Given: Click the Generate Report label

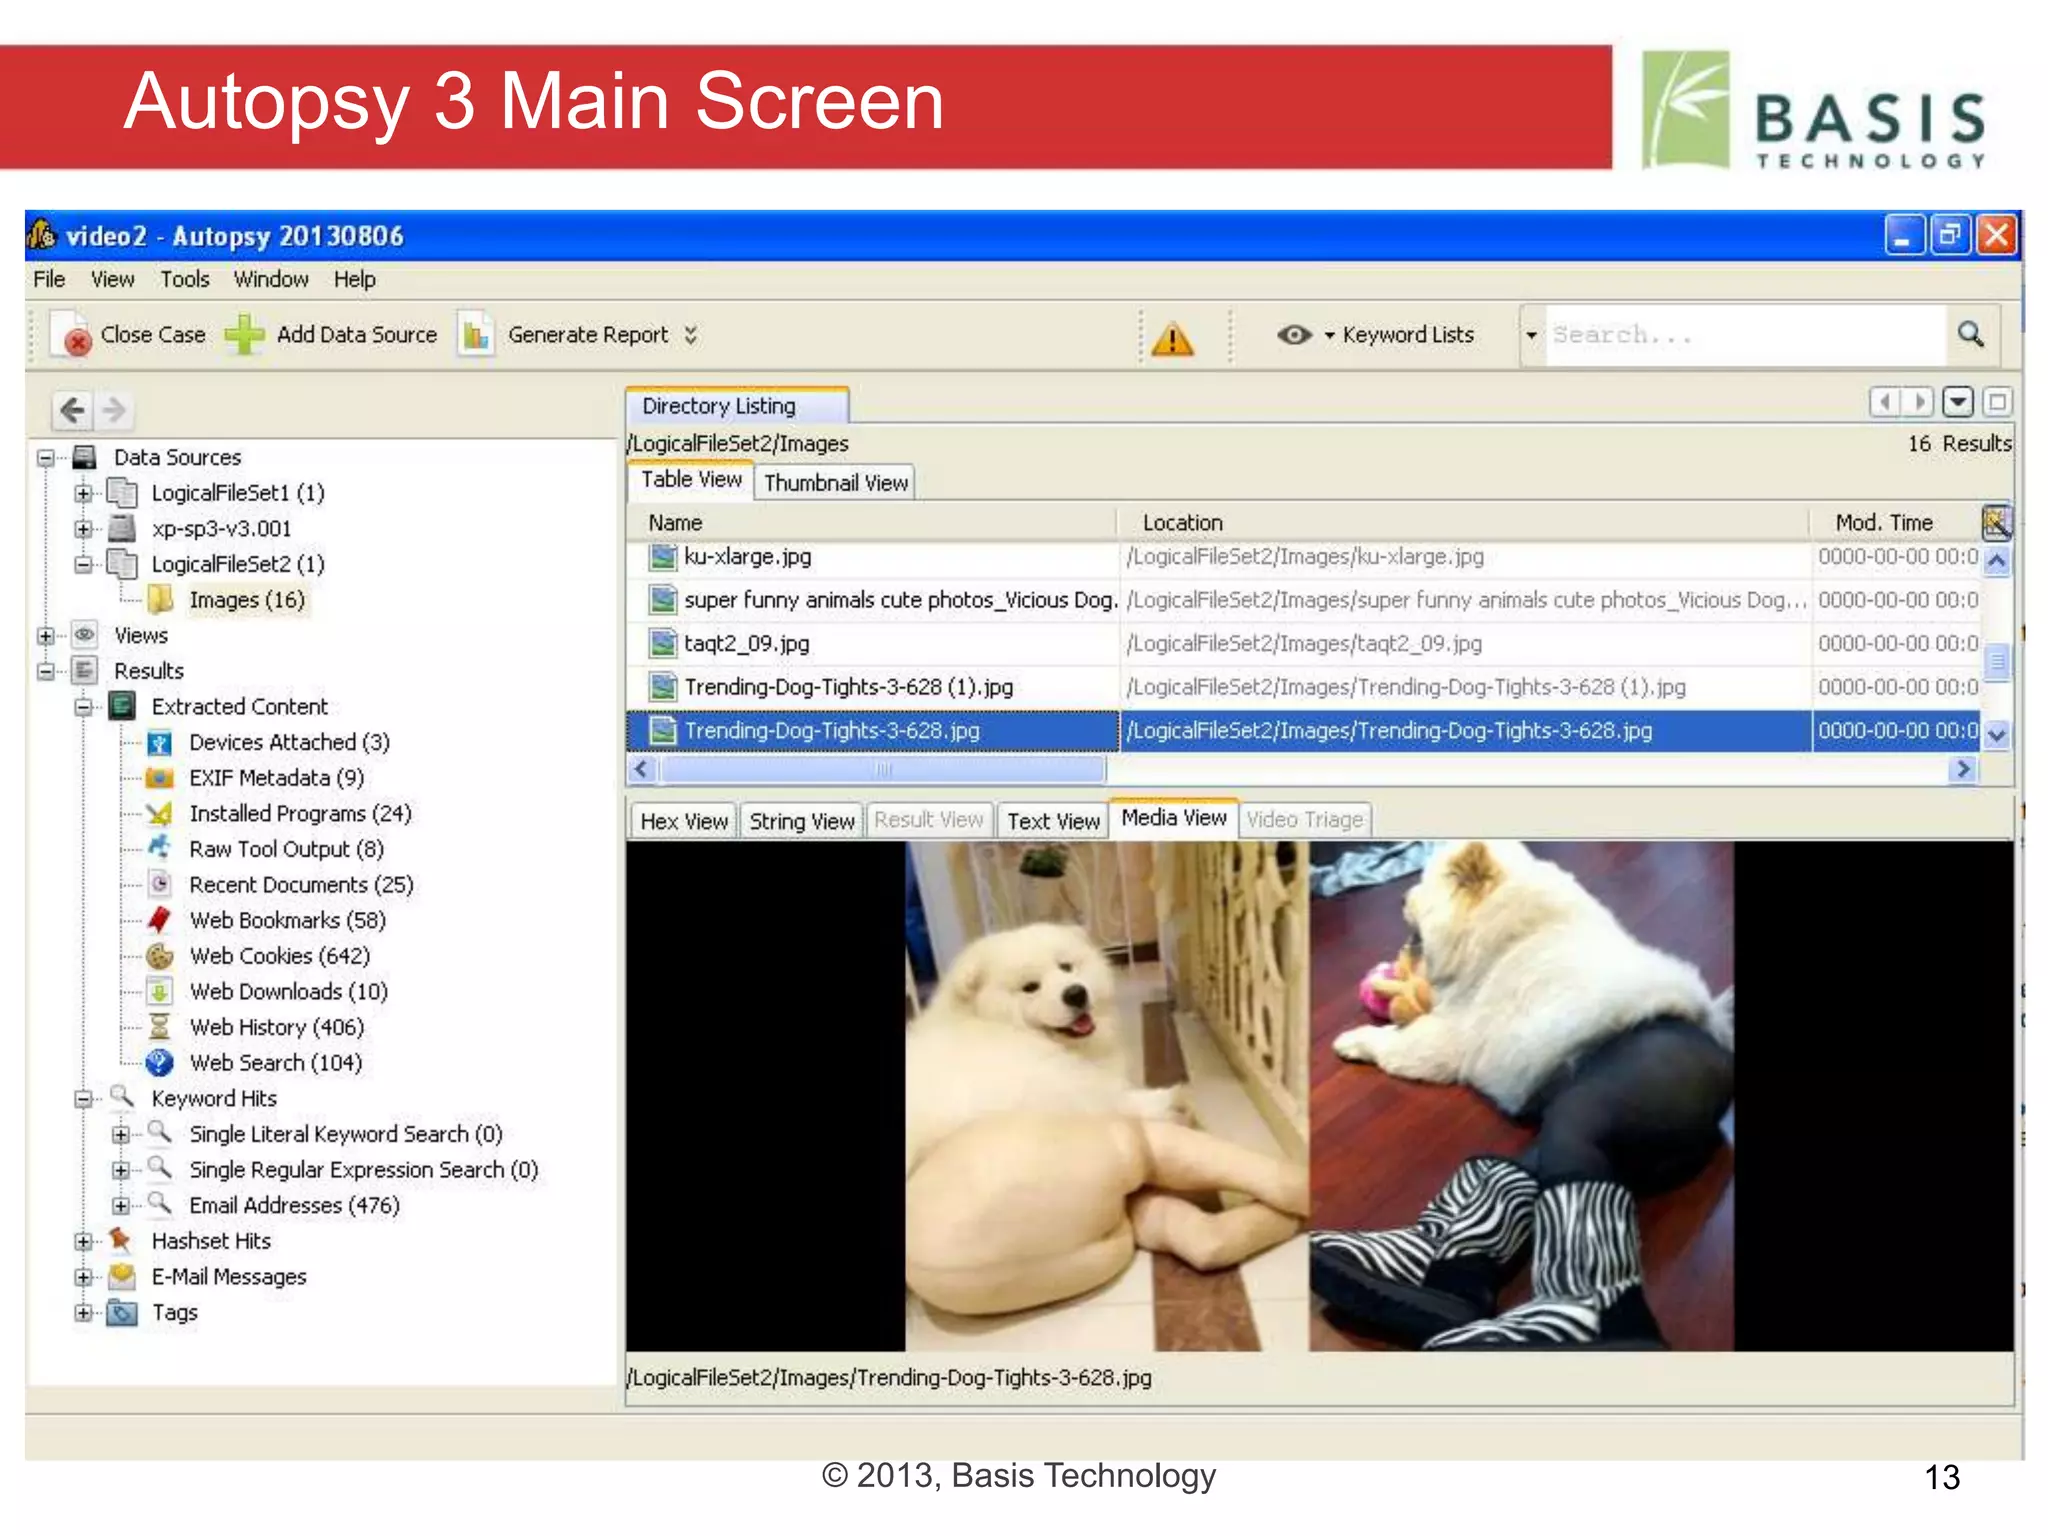Looking at the screenshot, I should [x=588, y=335].
